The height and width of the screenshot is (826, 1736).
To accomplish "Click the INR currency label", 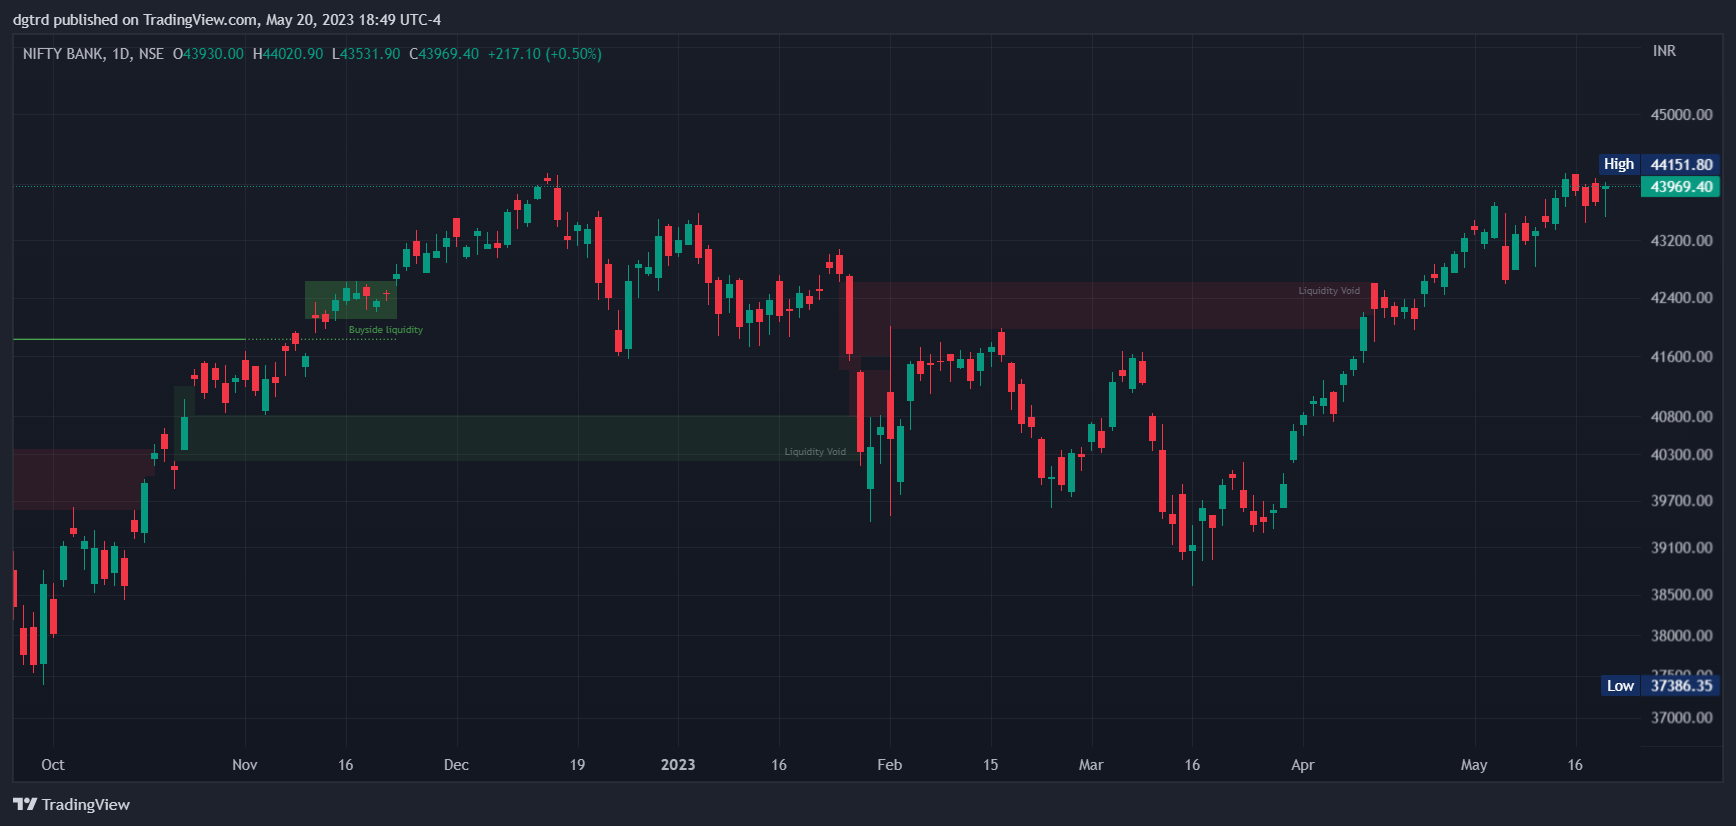I will tap(1664, 51).
